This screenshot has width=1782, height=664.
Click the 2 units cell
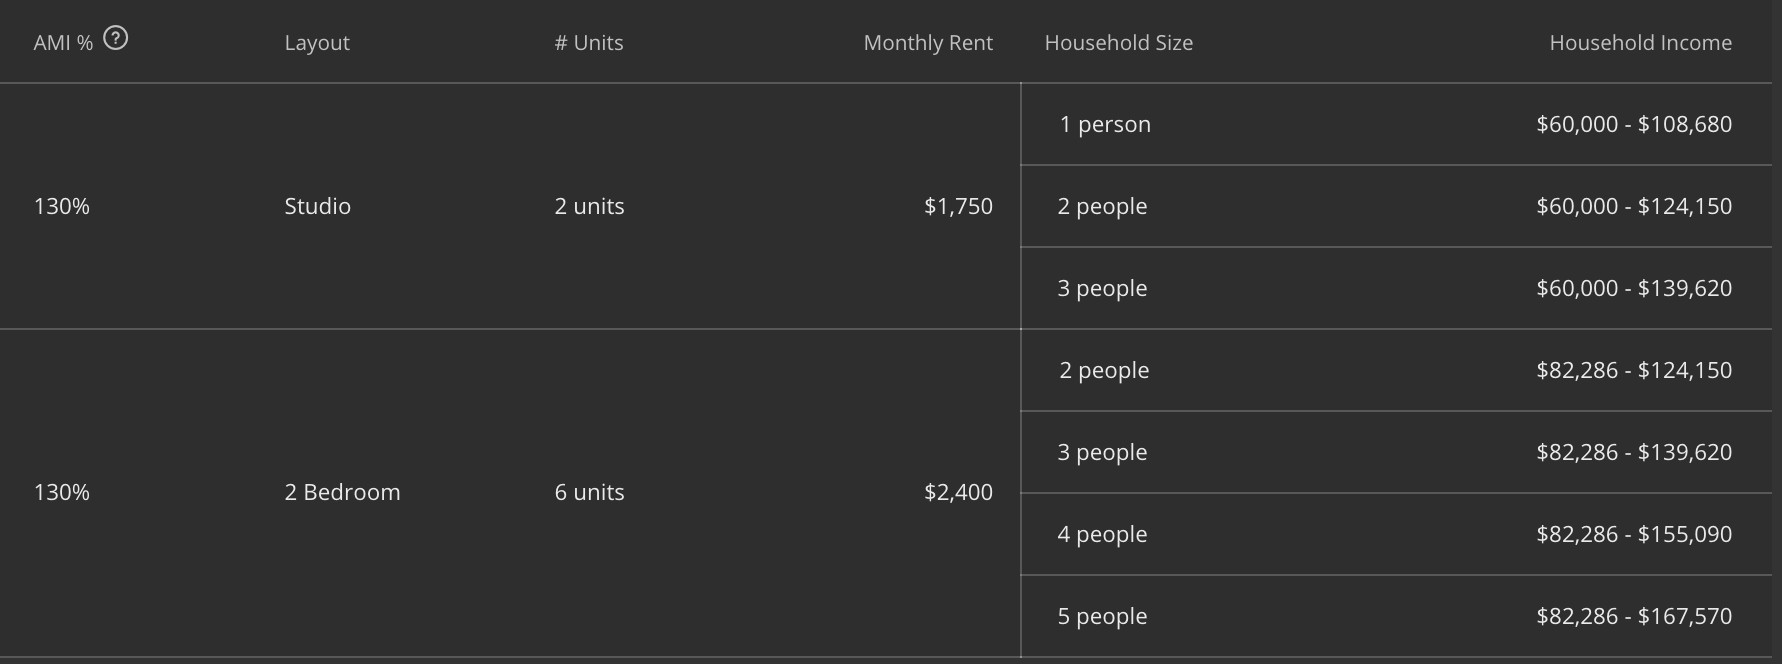(589, 206)
